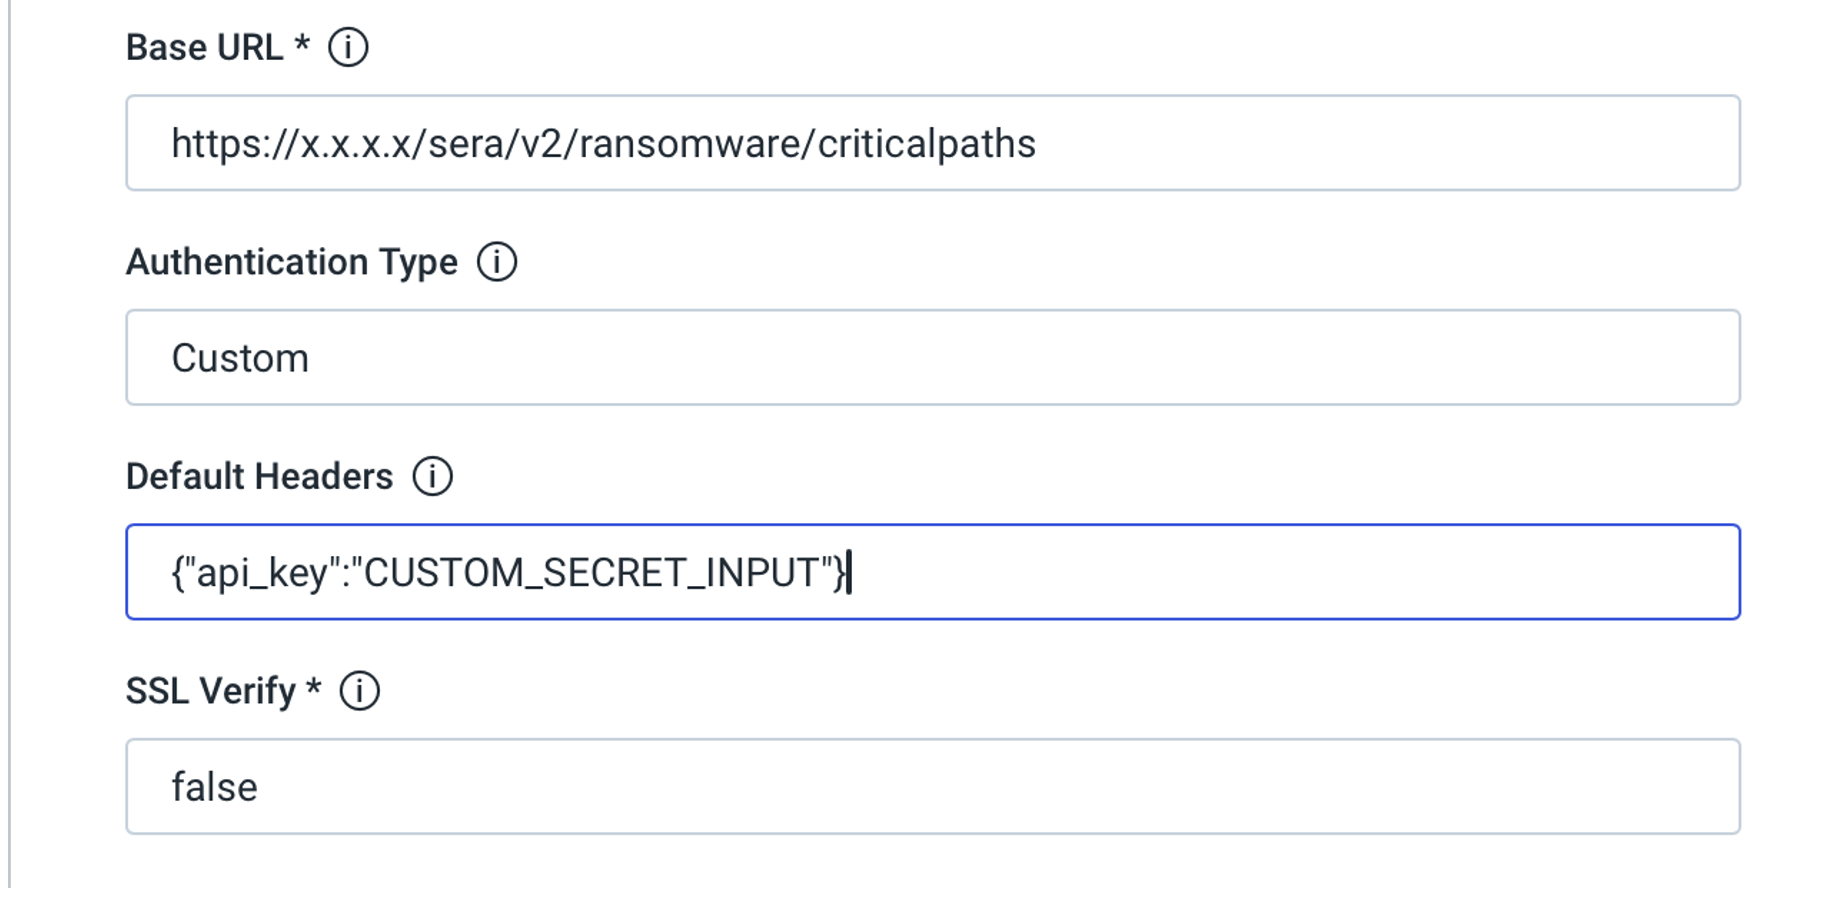Viewport: 1838px width, 914px height.
Task: Open the Authentication Type selector showing Custom
Action: pos(932,357)
